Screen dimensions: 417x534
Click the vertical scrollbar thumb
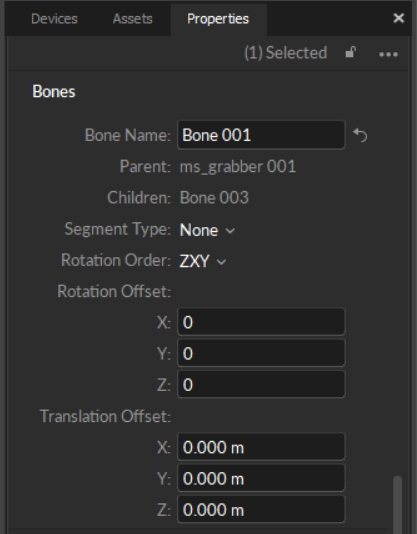(x=397, y=504)
